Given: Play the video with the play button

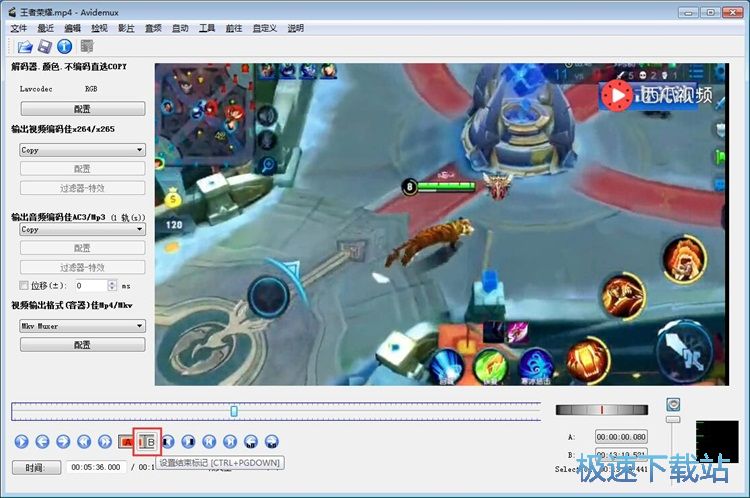Looking at the screenshot, I should (x=21, y=441).
